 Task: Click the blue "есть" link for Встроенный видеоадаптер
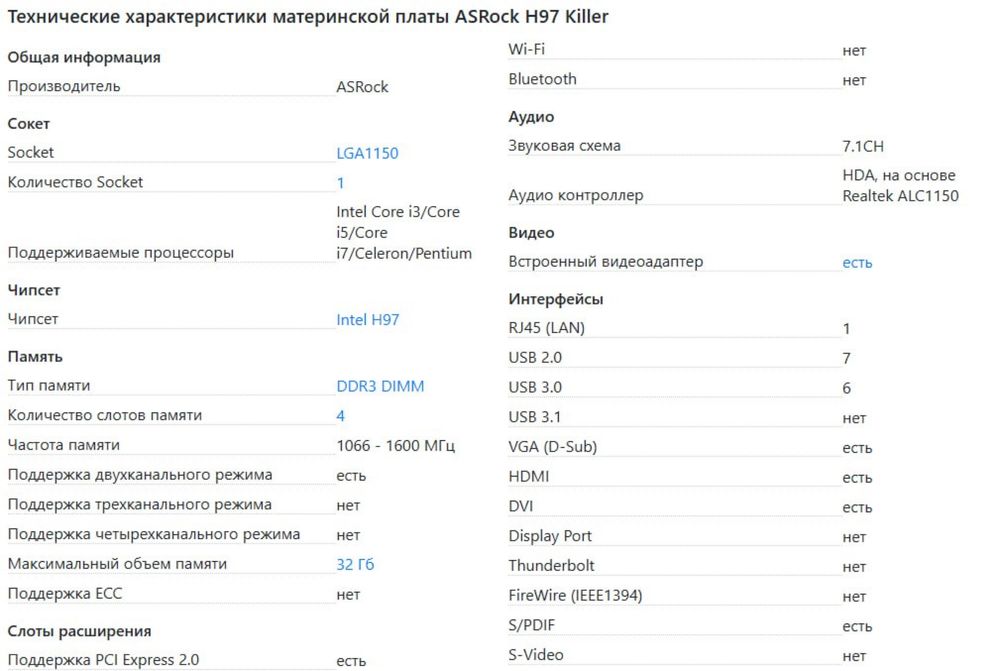pos(857,263)
